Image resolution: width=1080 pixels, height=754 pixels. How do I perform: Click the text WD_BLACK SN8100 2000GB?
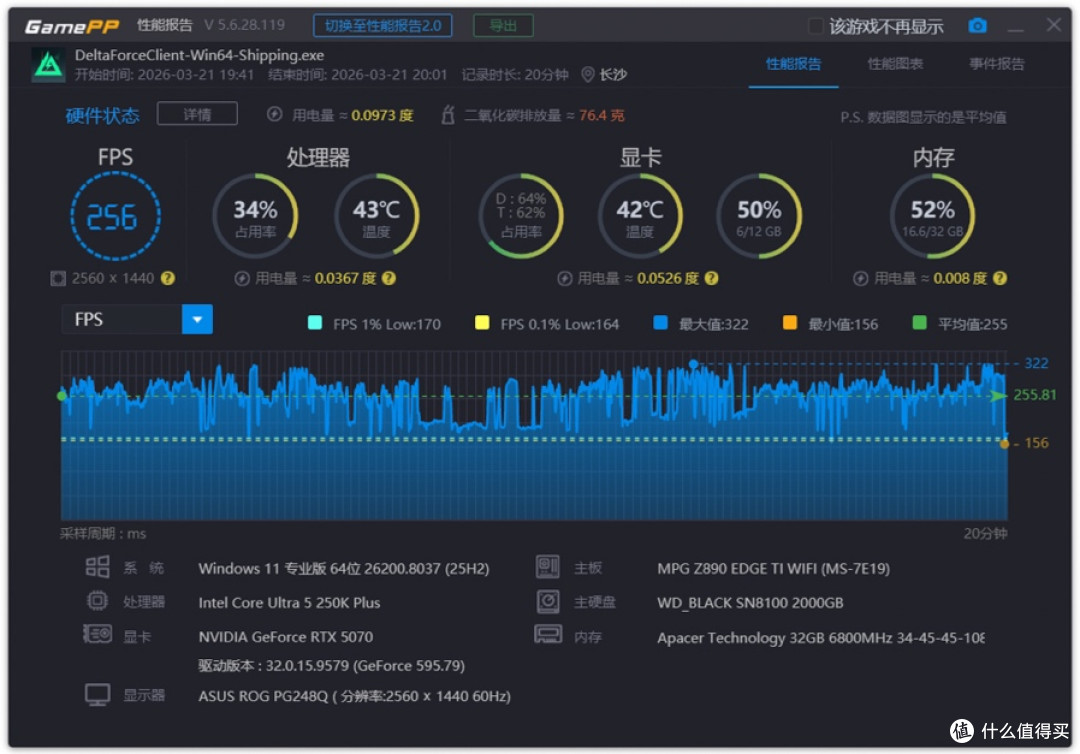(750, 603)
